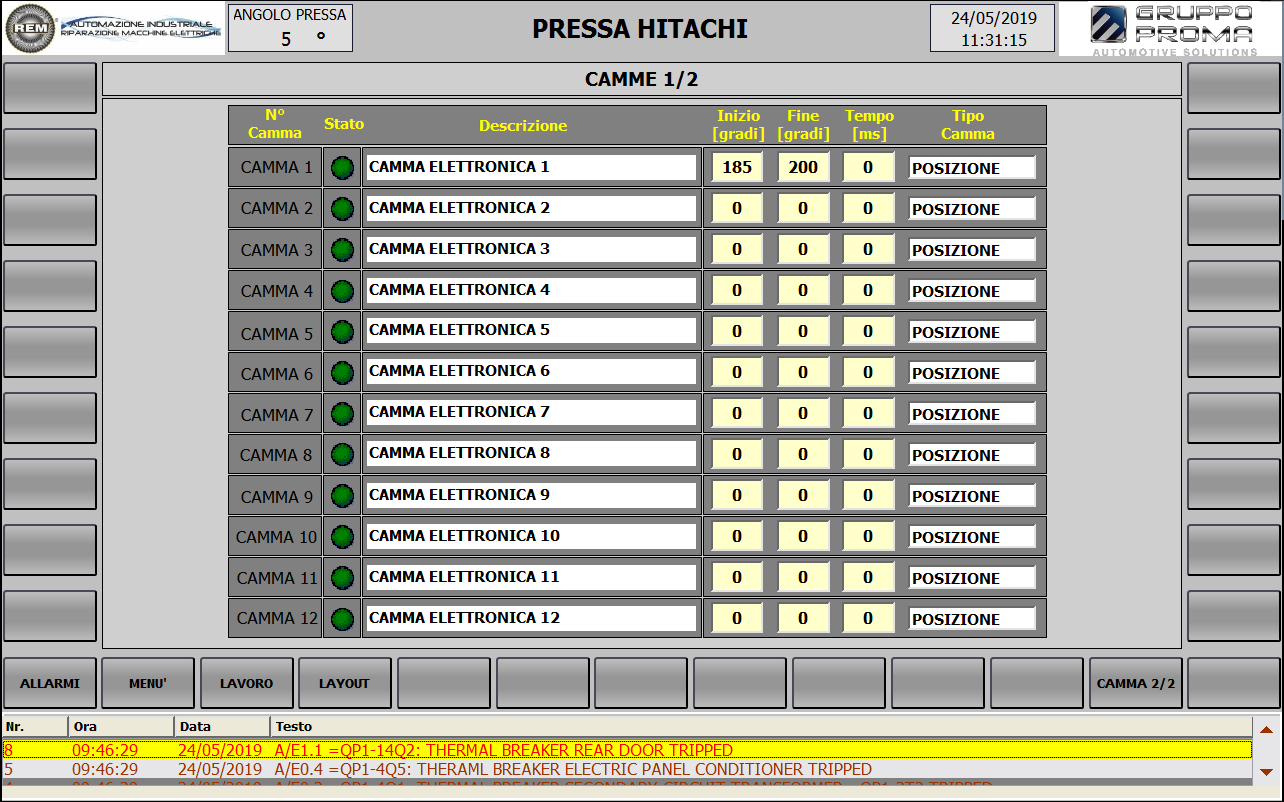1284x802 pixels.
Task: Click the CAMMA 7 status indicator light
Action: click(x=343, y=414)
